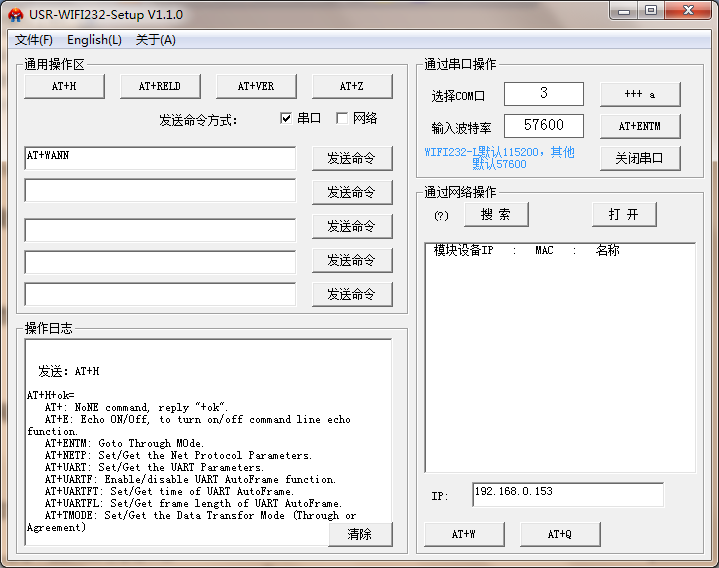Screen dimensions: 719x568
Task: Clear the log with 清除 button
Action: [x=360, y=534]
